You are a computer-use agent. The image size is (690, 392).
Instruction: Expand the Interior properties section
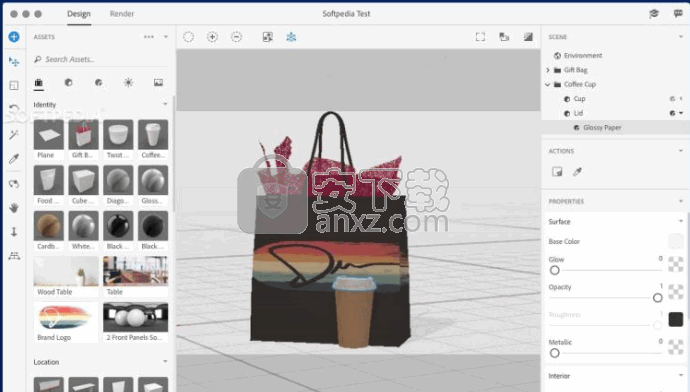tap(681, 376)
